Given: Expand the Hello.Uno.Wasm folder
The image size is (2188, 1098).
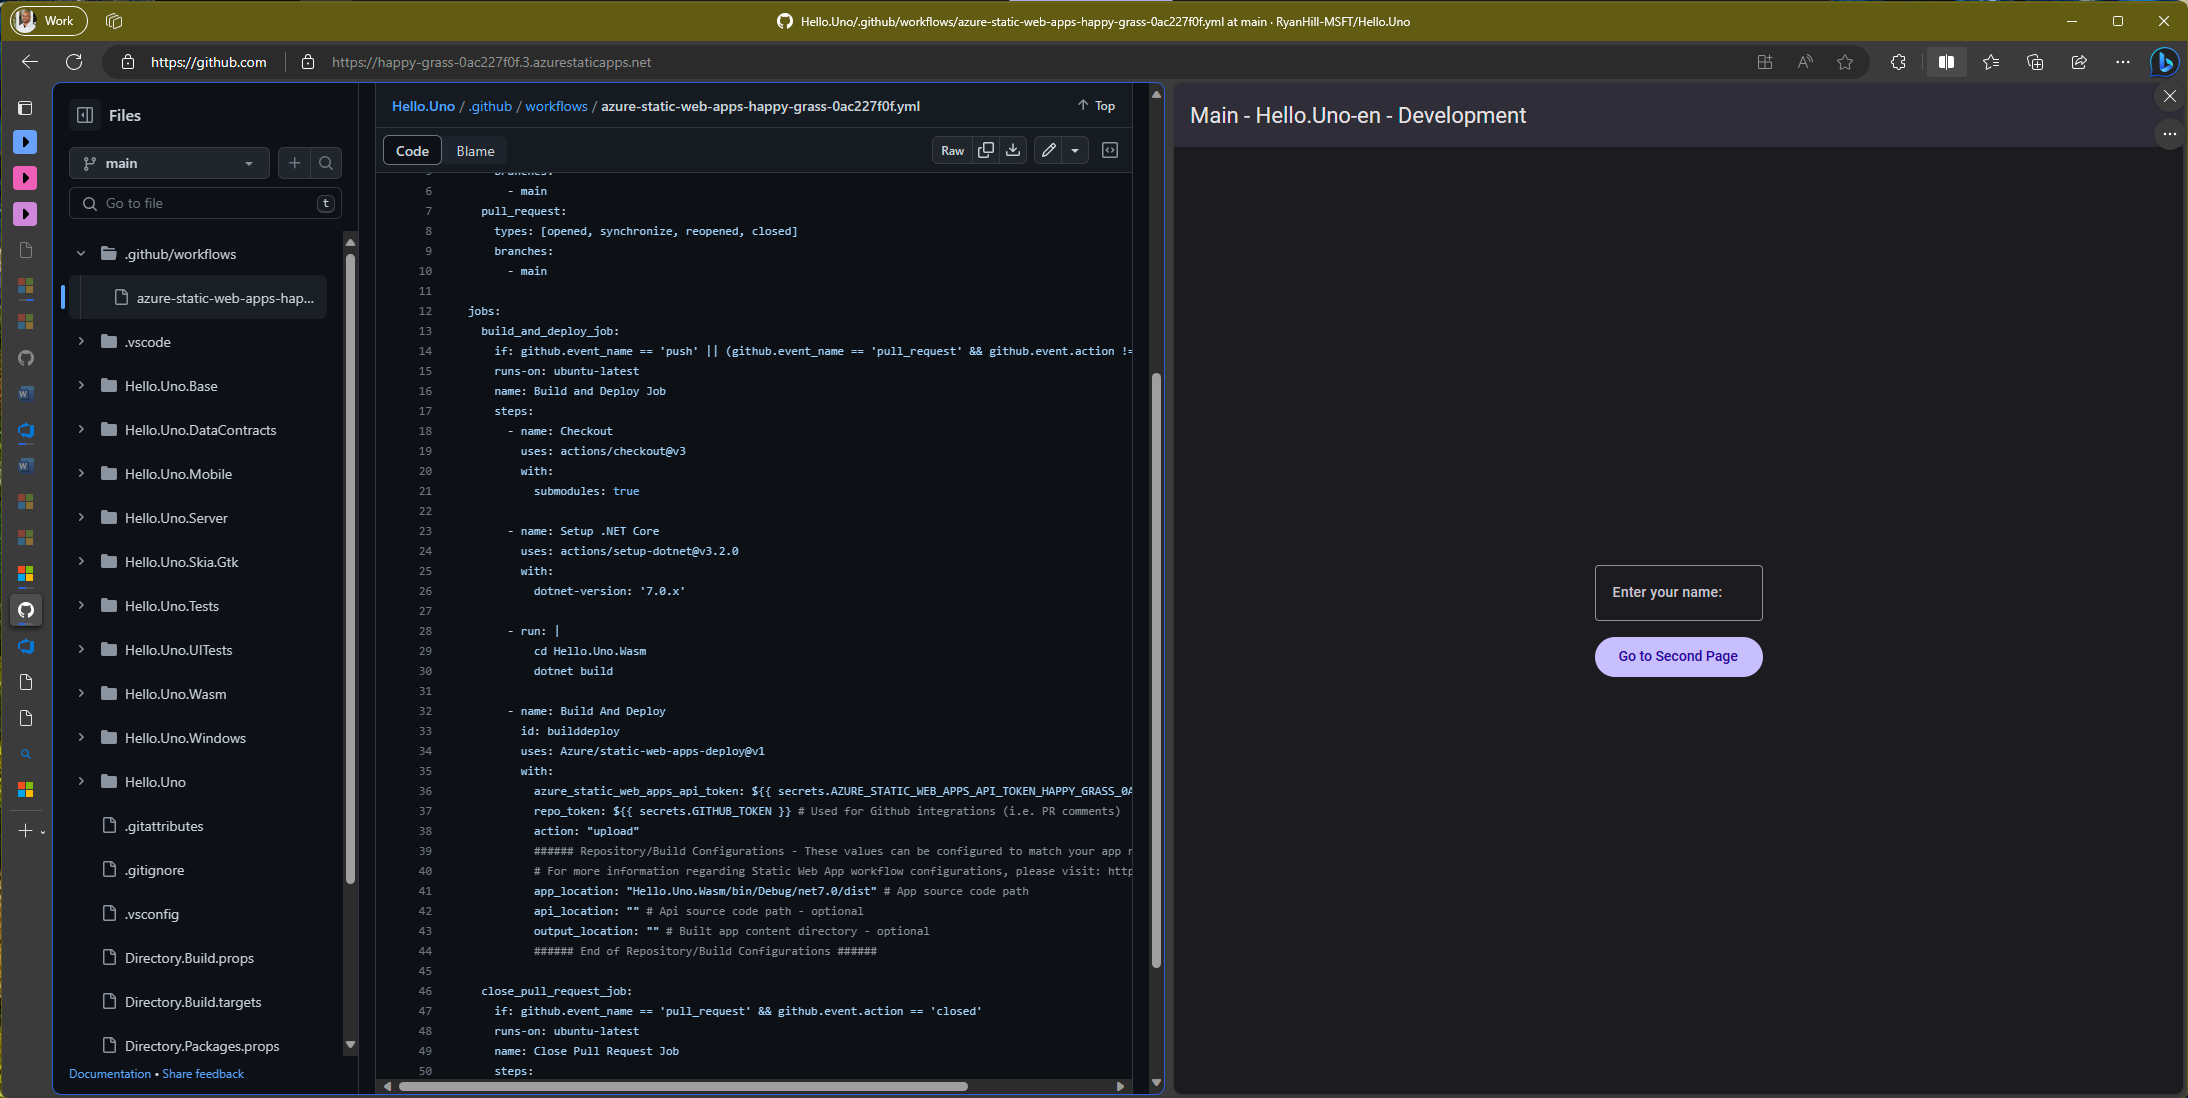Looking at the screenshot, I should (81, 694).
